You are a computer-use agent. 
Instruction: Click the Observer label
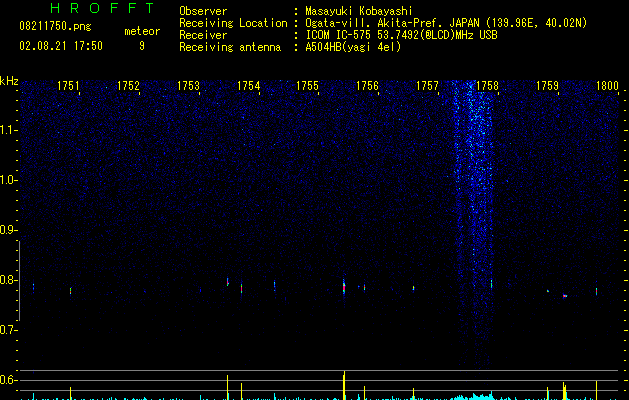203,11
